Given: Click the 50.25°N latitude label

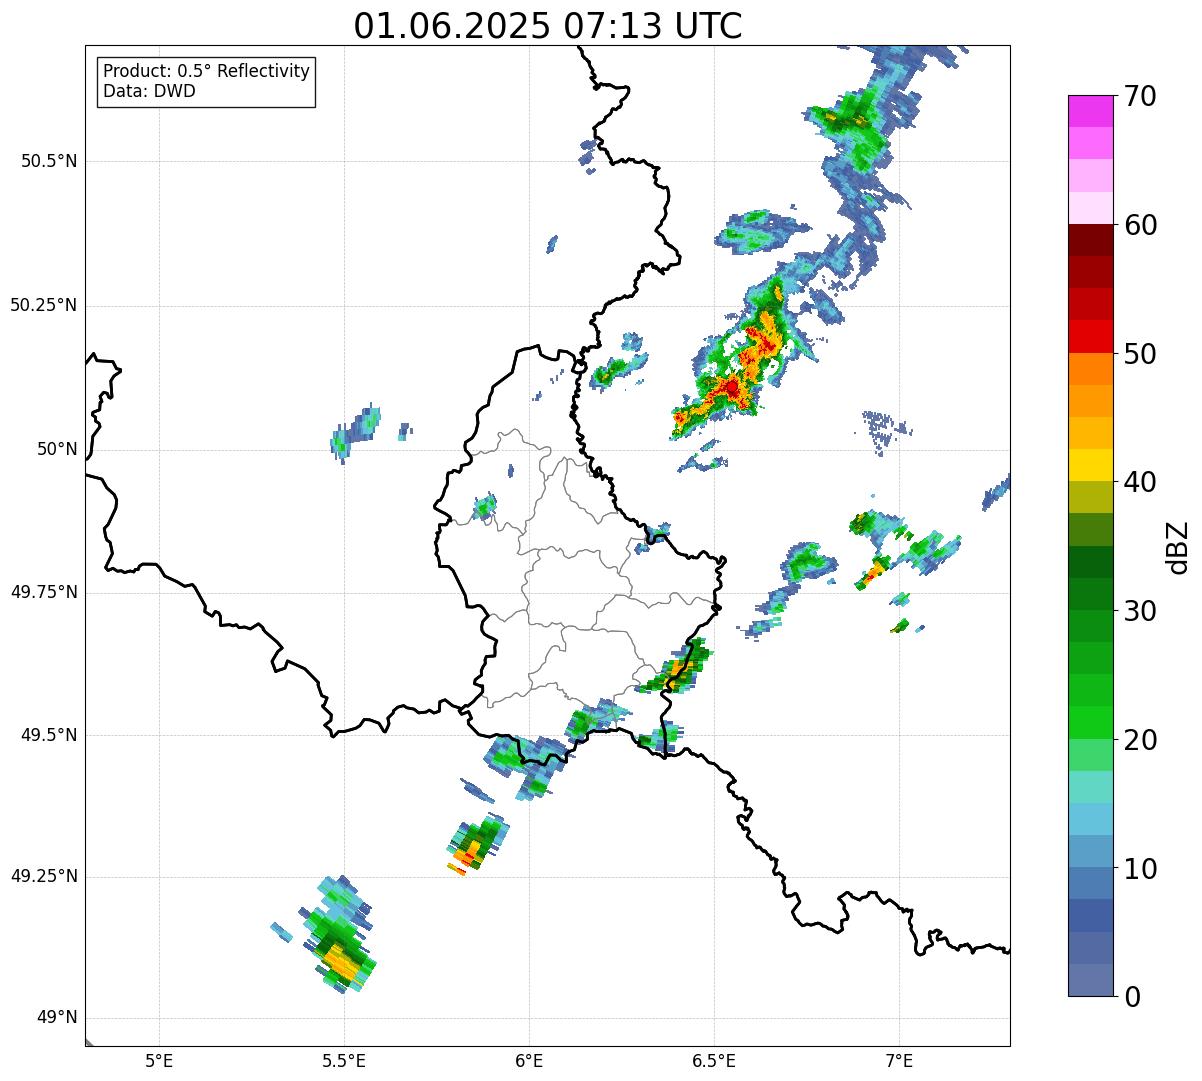Looking at the screenshot, I should pos(43,305).
